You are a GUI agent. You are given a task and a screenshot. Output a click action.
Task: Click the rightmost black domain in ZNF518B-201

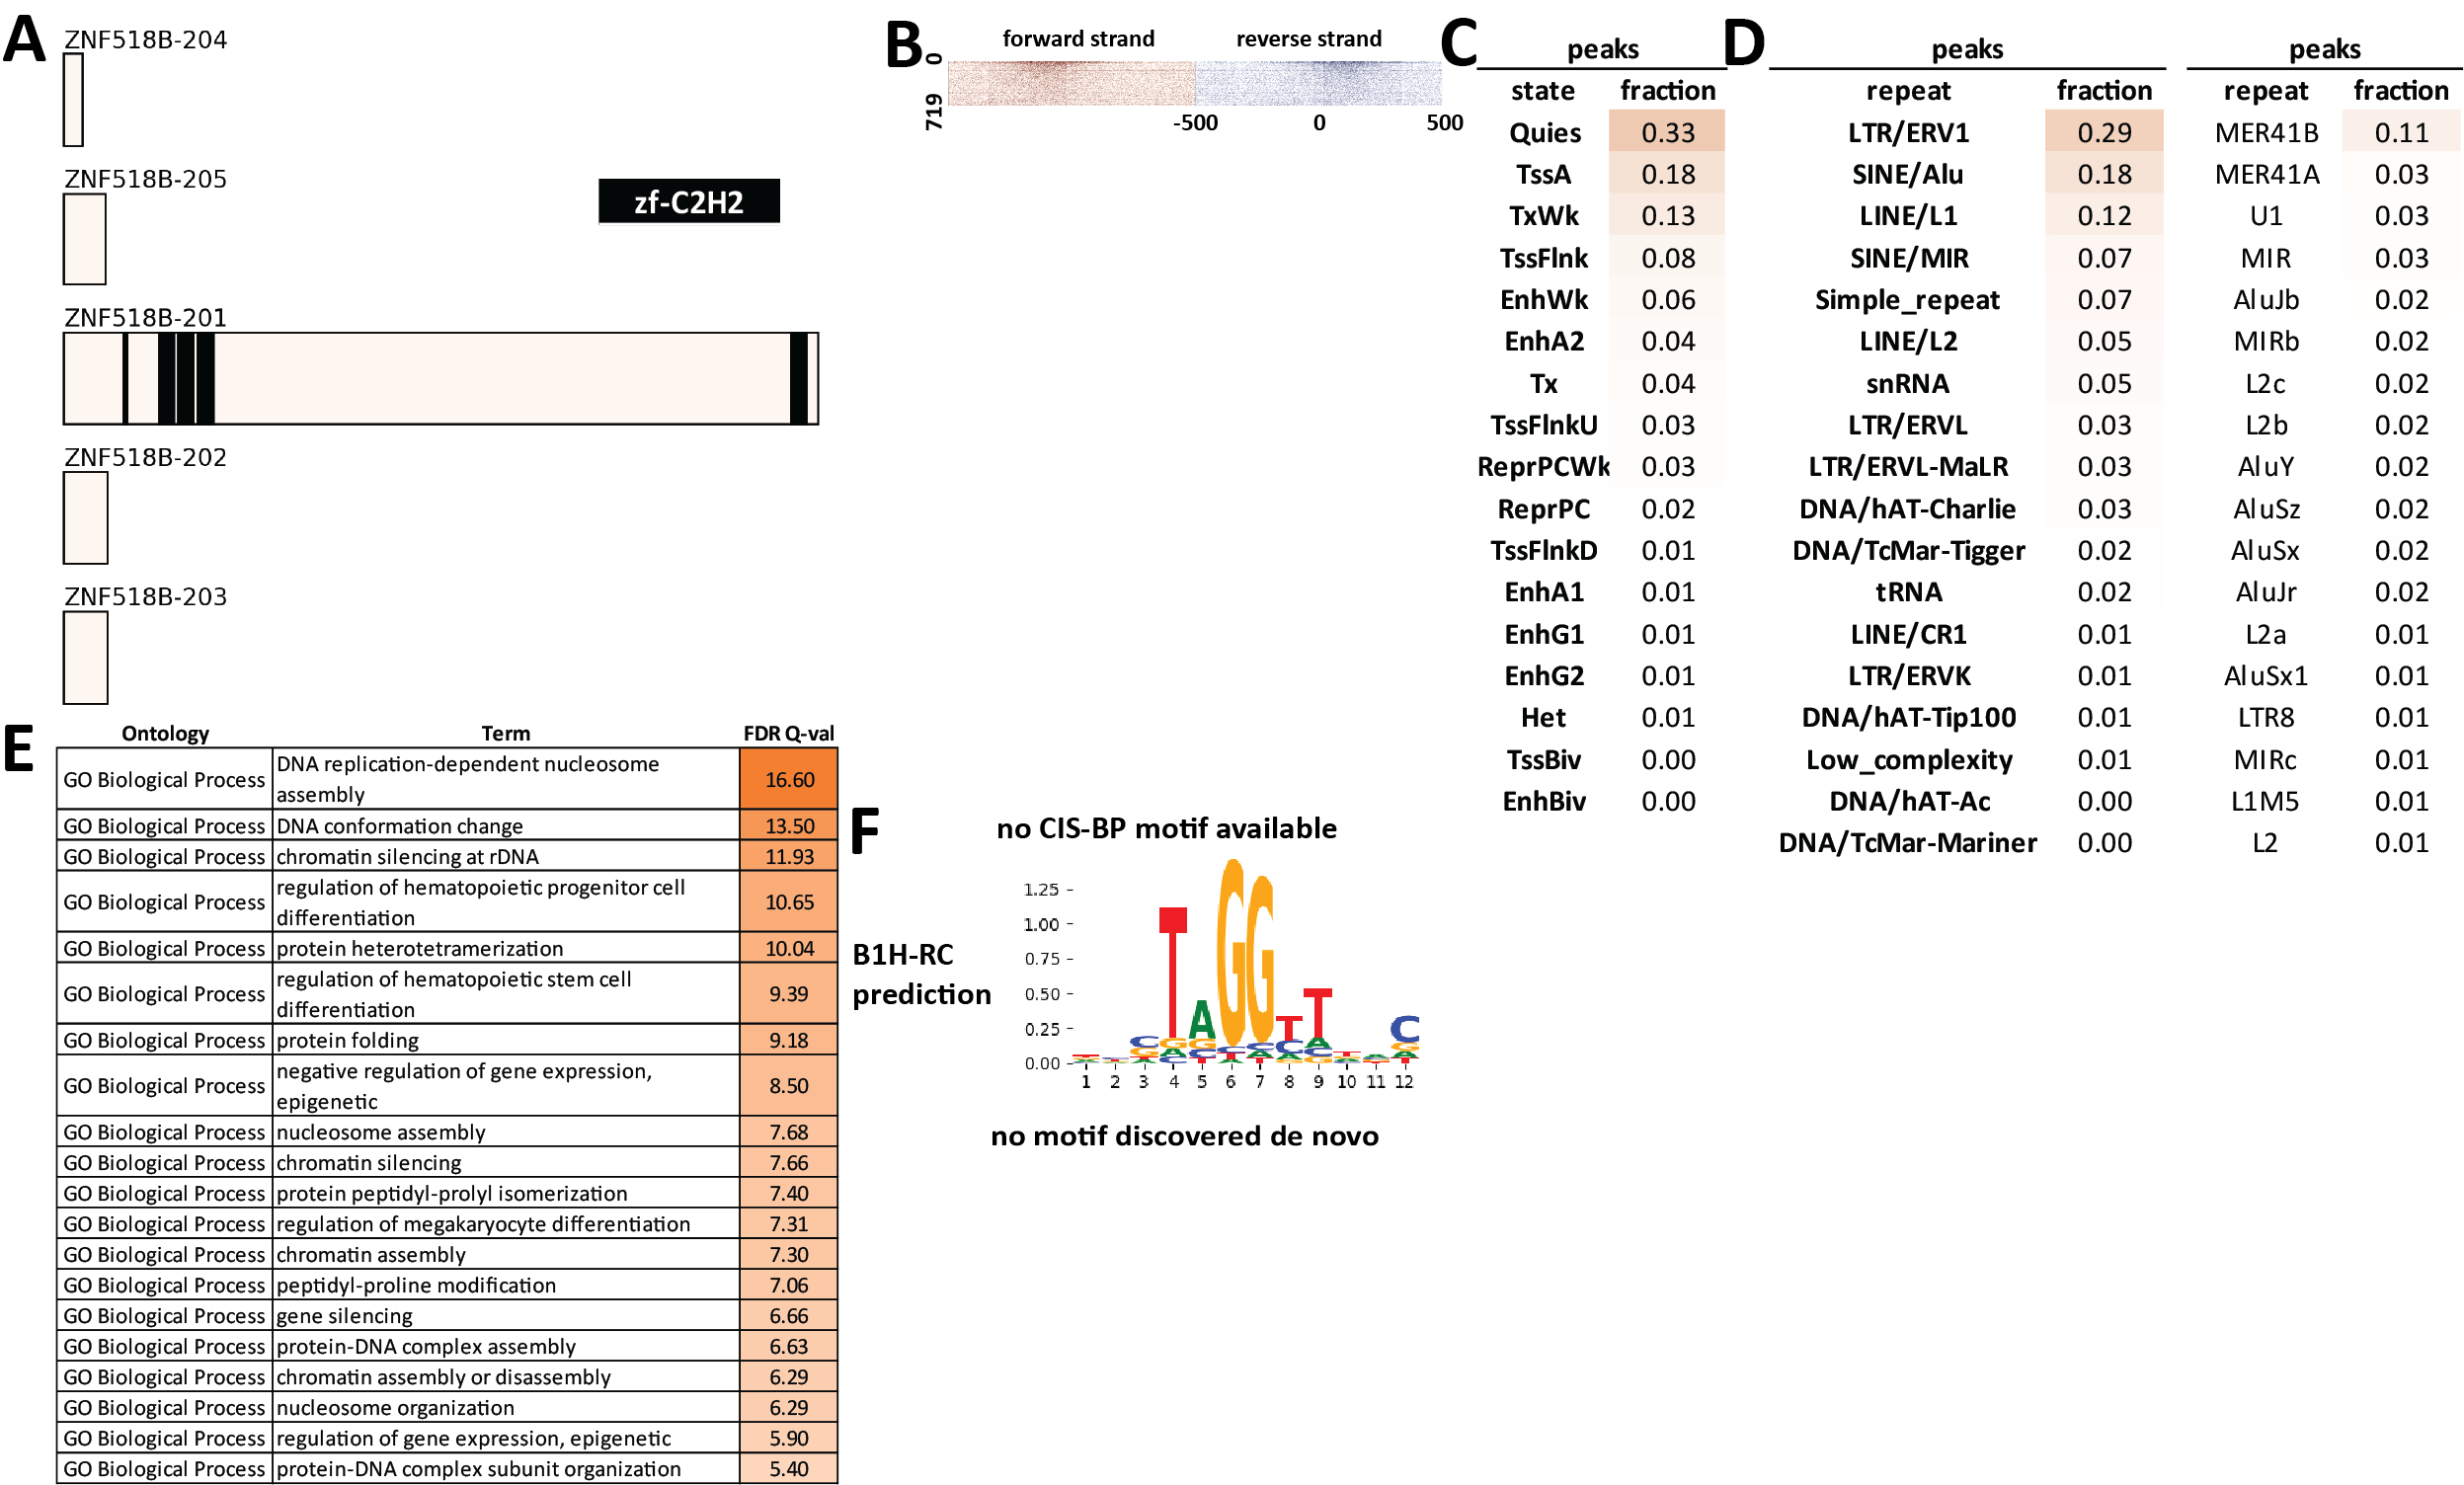(x=798, y=378)
